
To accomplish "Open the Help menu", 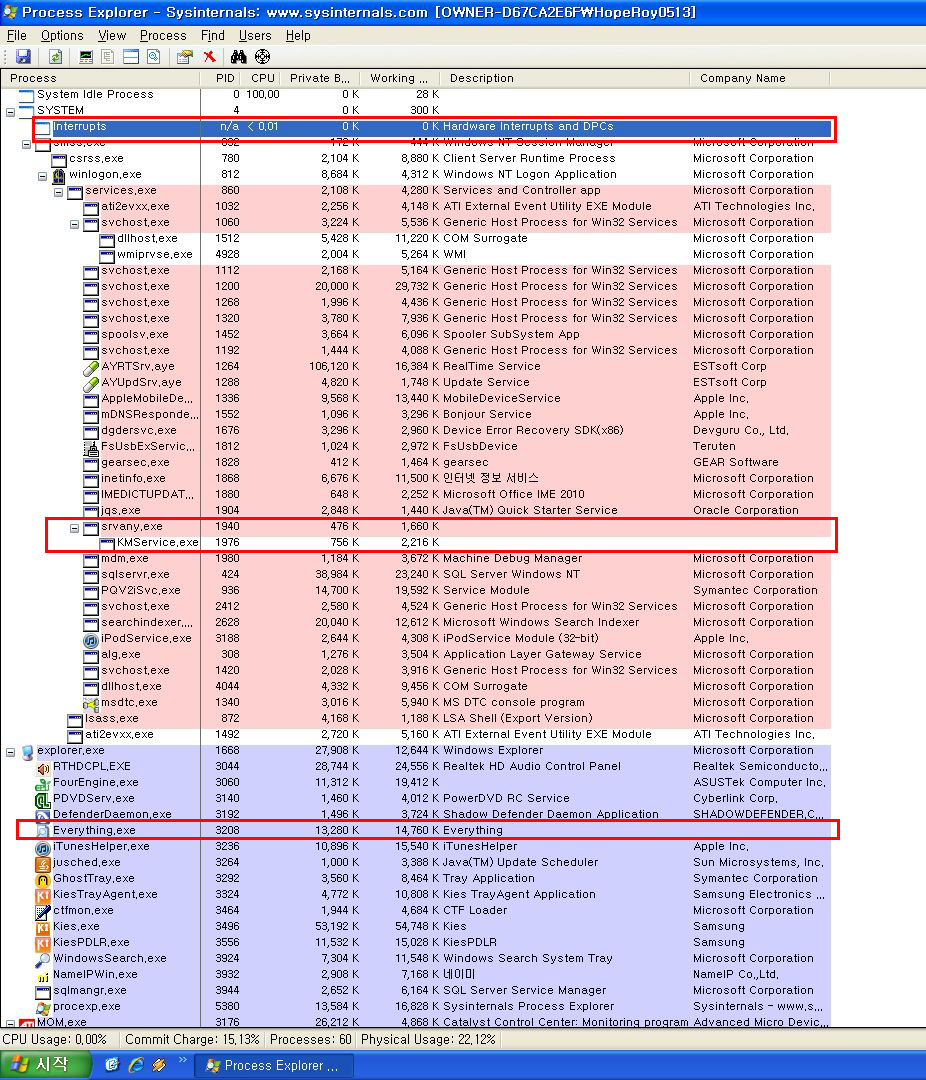I will pos(298,35).
